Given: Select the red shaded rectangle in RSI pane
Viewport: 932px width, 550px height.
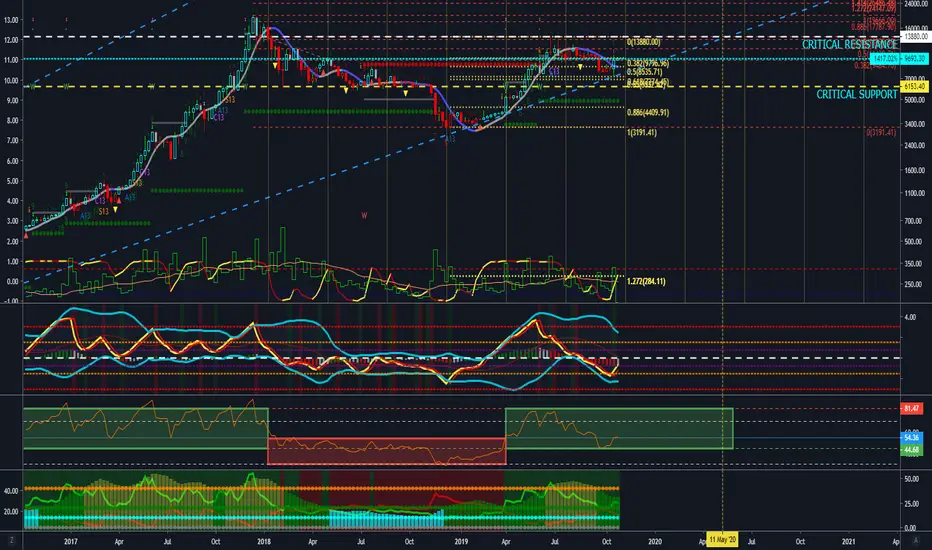Looking at the screenshot, I should pyautogui.click(x=387, y=451).
